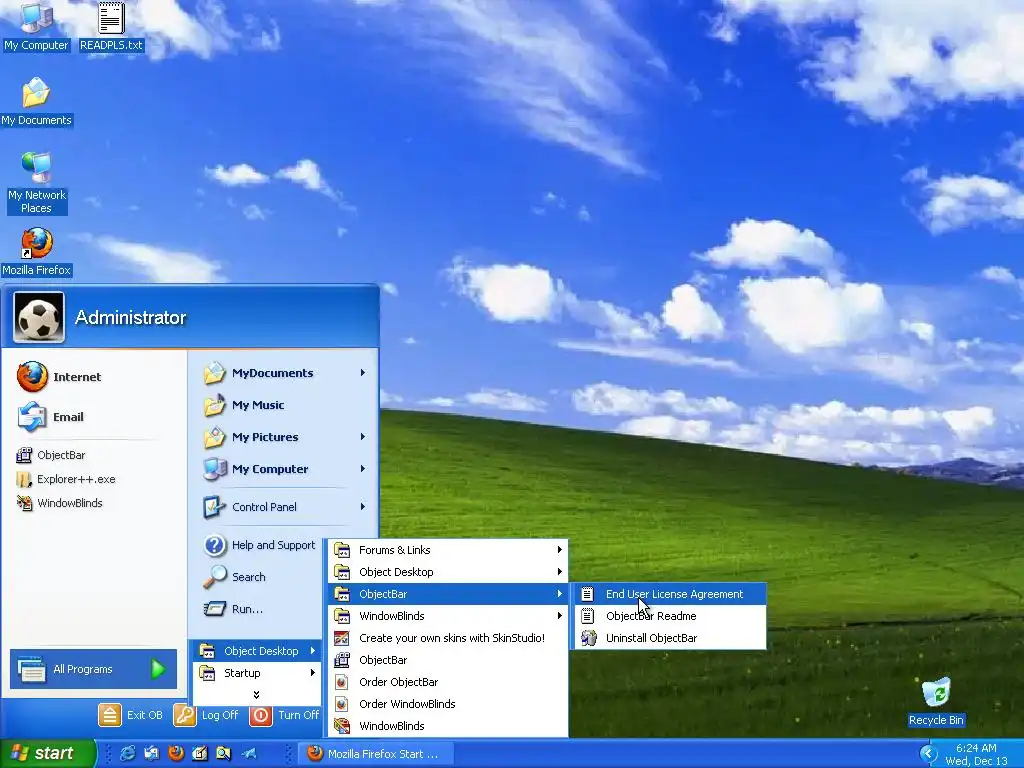Click the magnifier folder quick launch icon
The image size is (1024, 768).
click(x=223, y=754)
